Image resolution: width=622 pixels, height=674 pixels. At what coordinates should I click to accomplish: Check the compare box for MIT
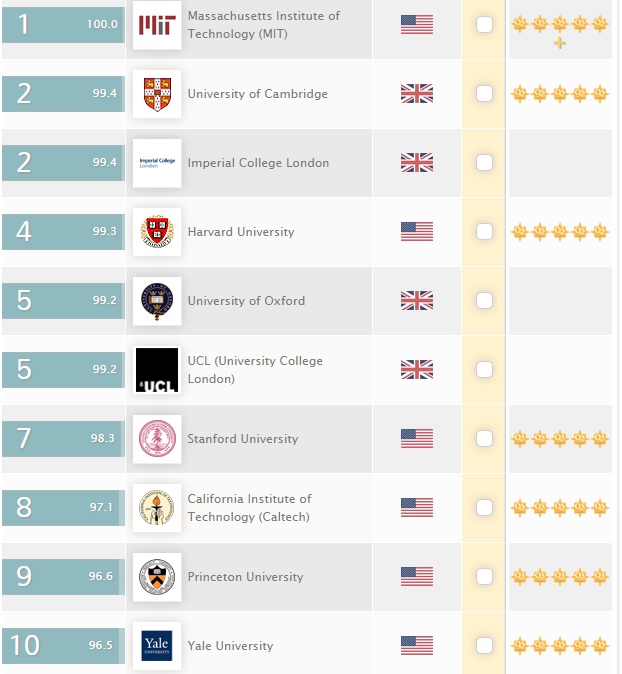tap(484, 25)
